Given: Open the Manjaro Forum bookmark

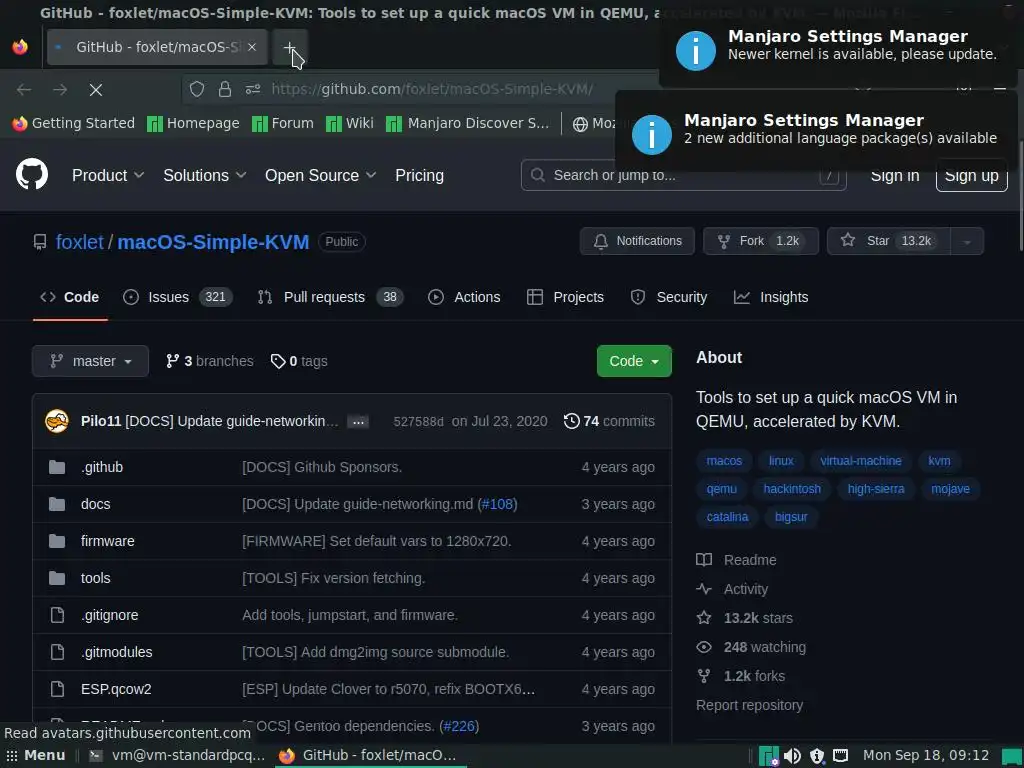Looking at the screenshot, I should (x=283, y=123).
